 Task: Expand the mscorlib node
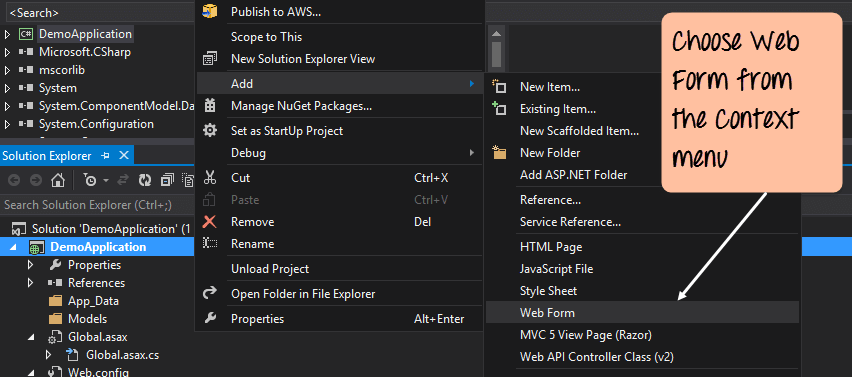7,70
